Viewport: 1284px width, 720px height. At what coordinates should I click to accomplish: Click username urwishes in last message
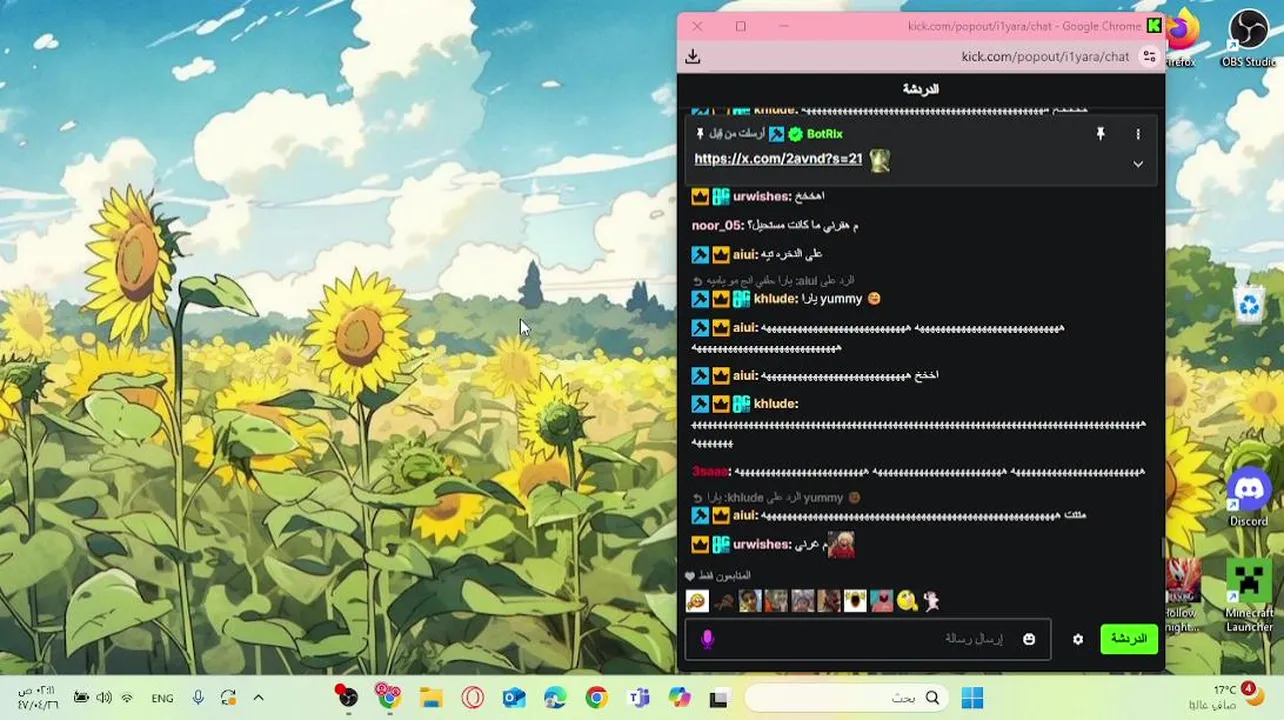pos(762,545)
